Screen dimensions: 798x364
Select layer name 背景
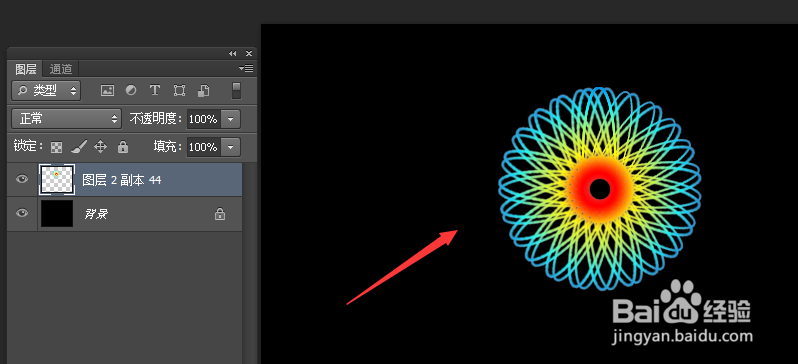coord(96,214)
